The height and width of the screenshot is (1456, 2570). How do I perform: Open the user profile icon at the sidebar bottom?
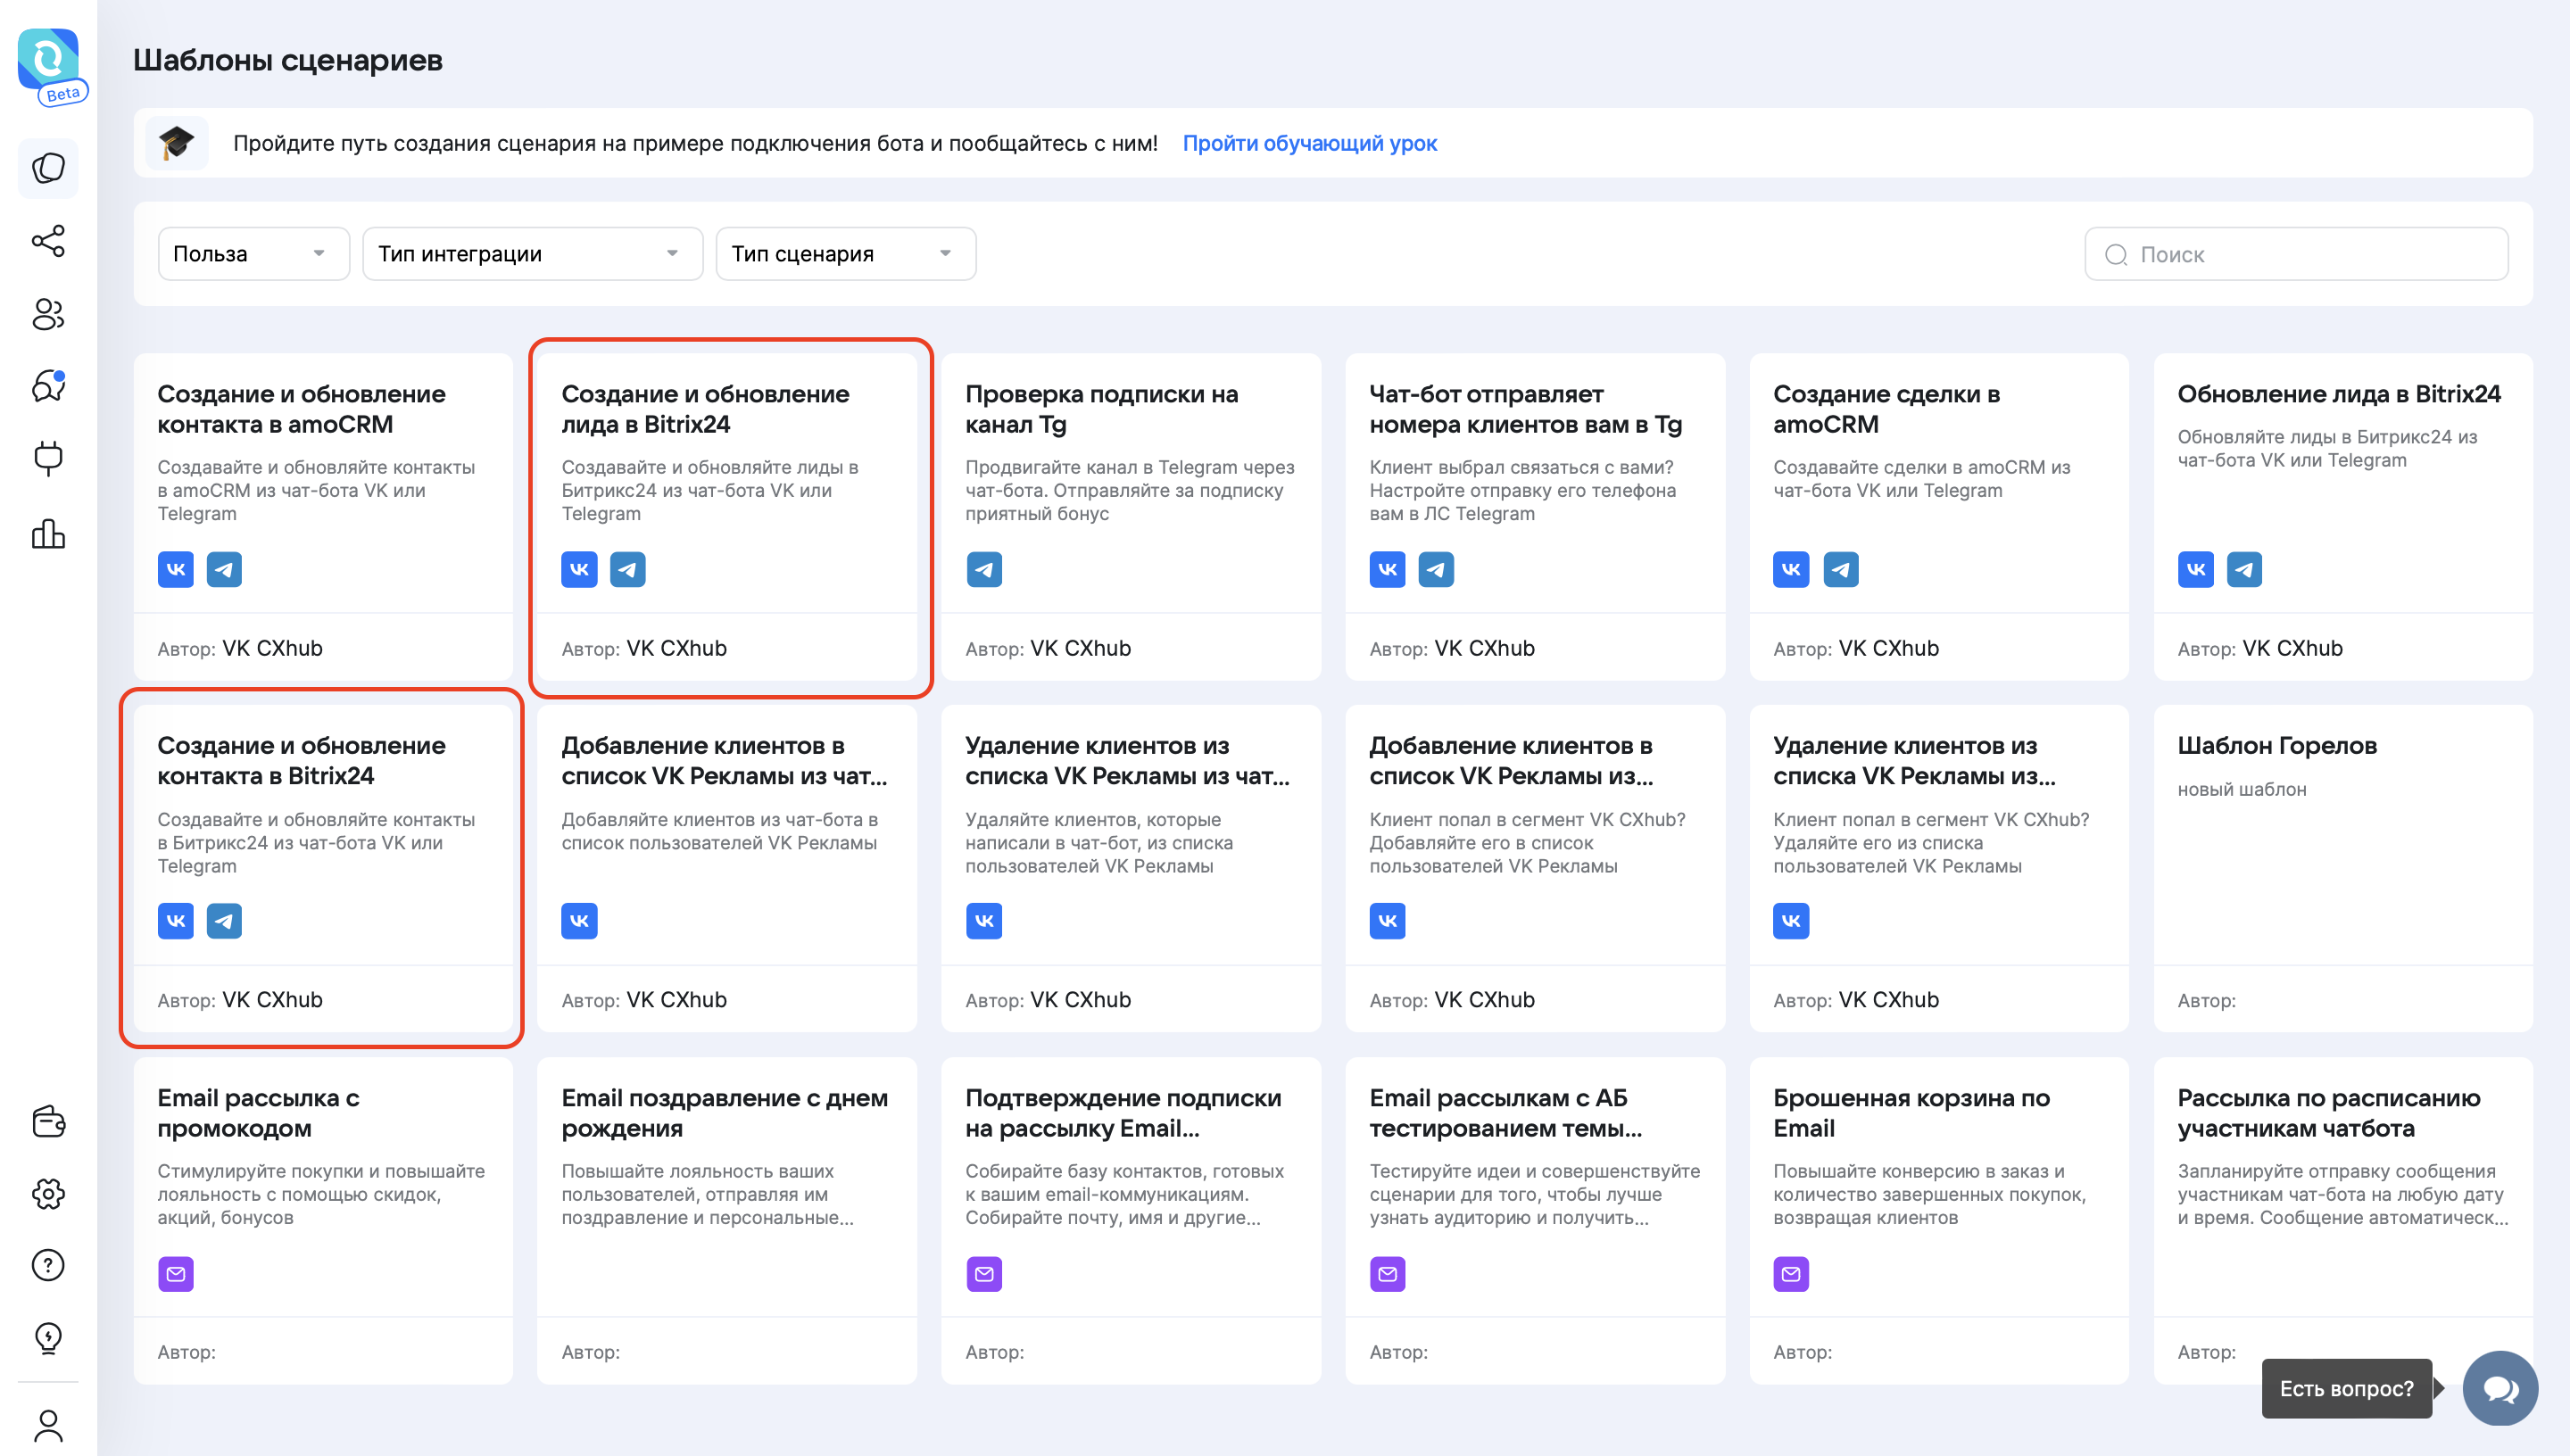48,1425
